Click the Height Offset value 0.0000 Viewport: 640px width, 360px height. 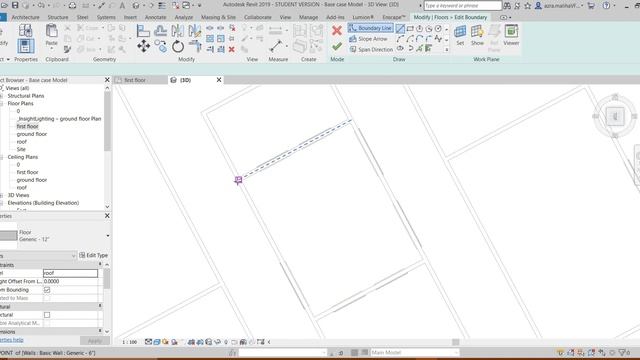tap(70, 281)
